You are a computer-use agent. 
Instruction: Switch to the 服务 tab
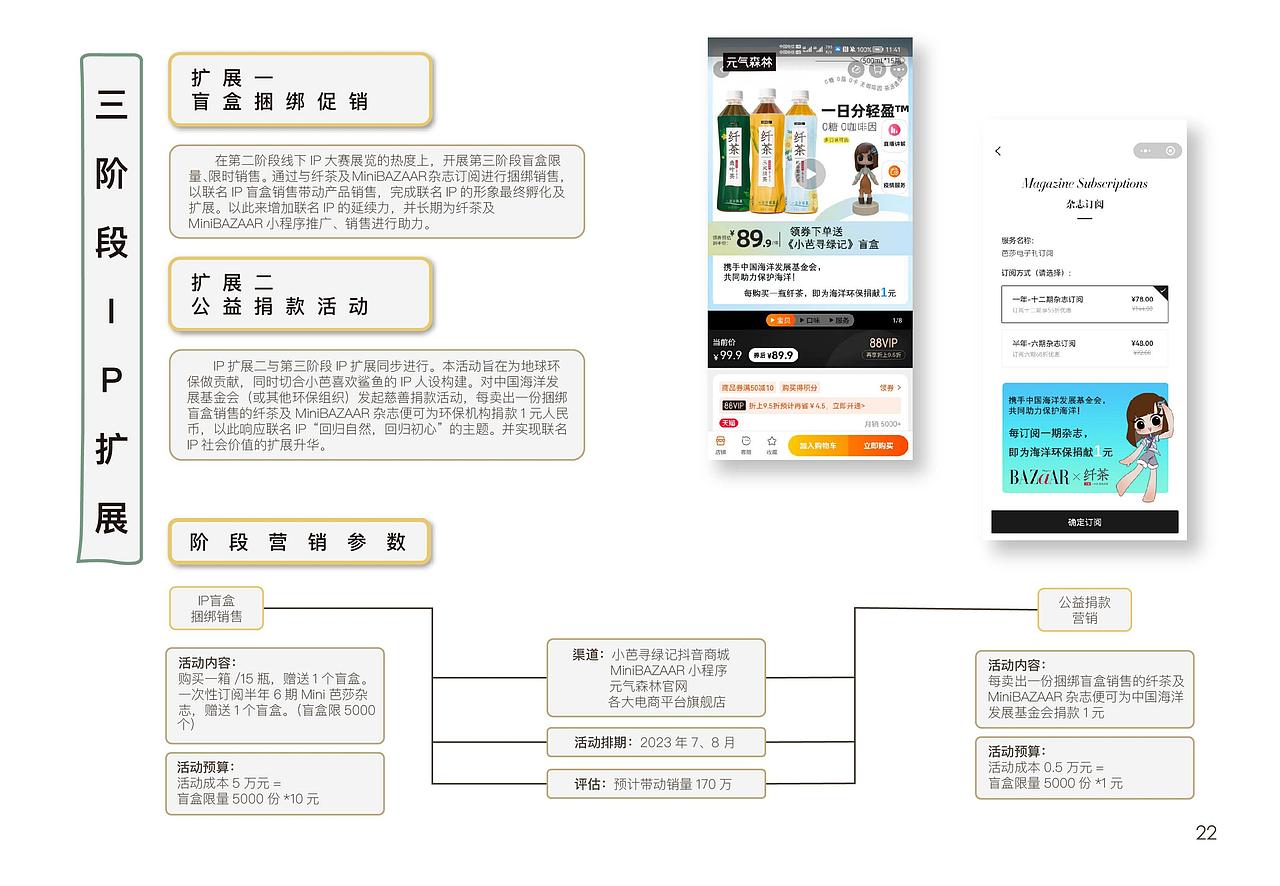point(839,320)
